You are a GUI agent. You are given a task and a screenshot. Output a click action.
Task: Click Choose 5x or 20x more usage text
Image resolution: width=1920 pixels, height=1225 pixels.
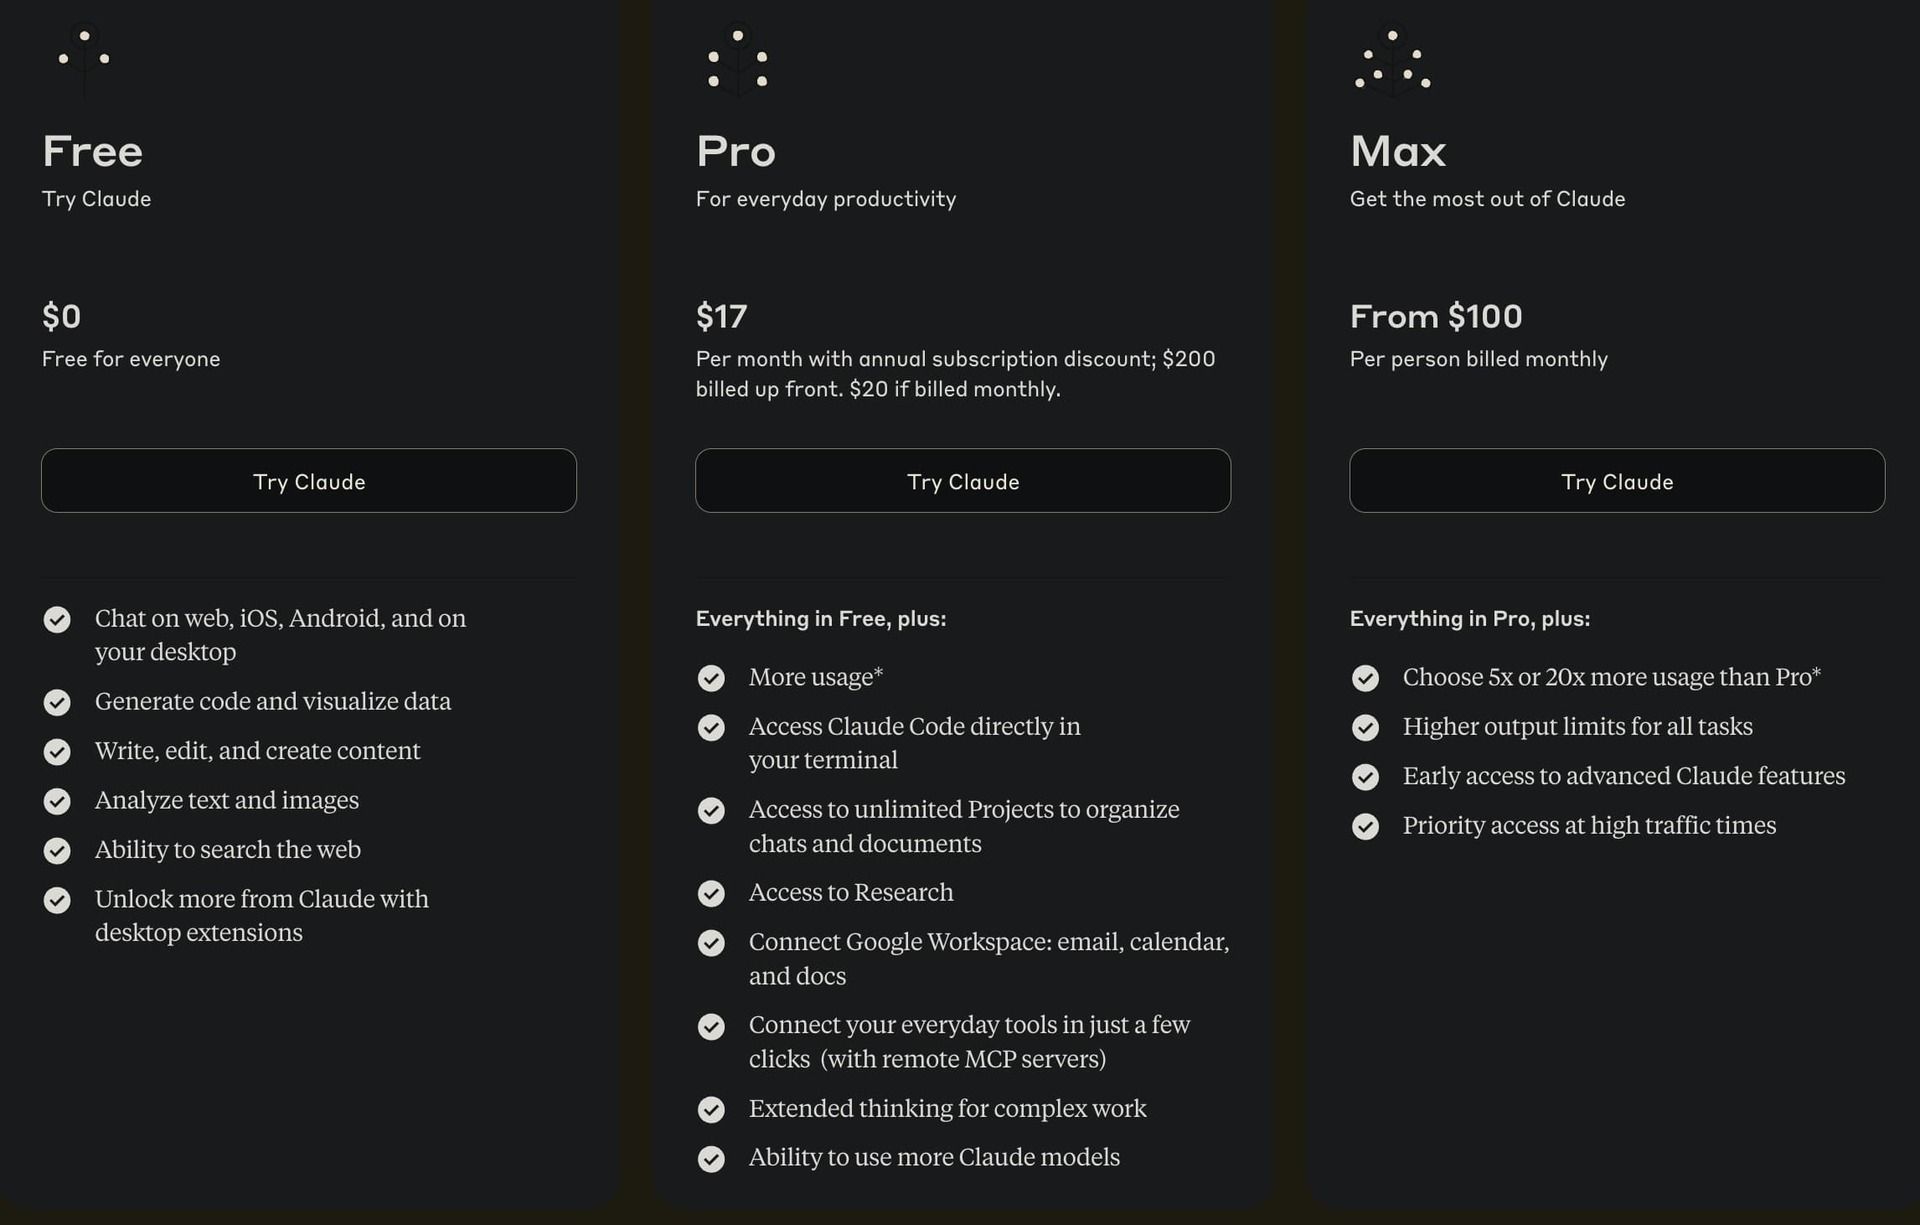(1611, 677)
